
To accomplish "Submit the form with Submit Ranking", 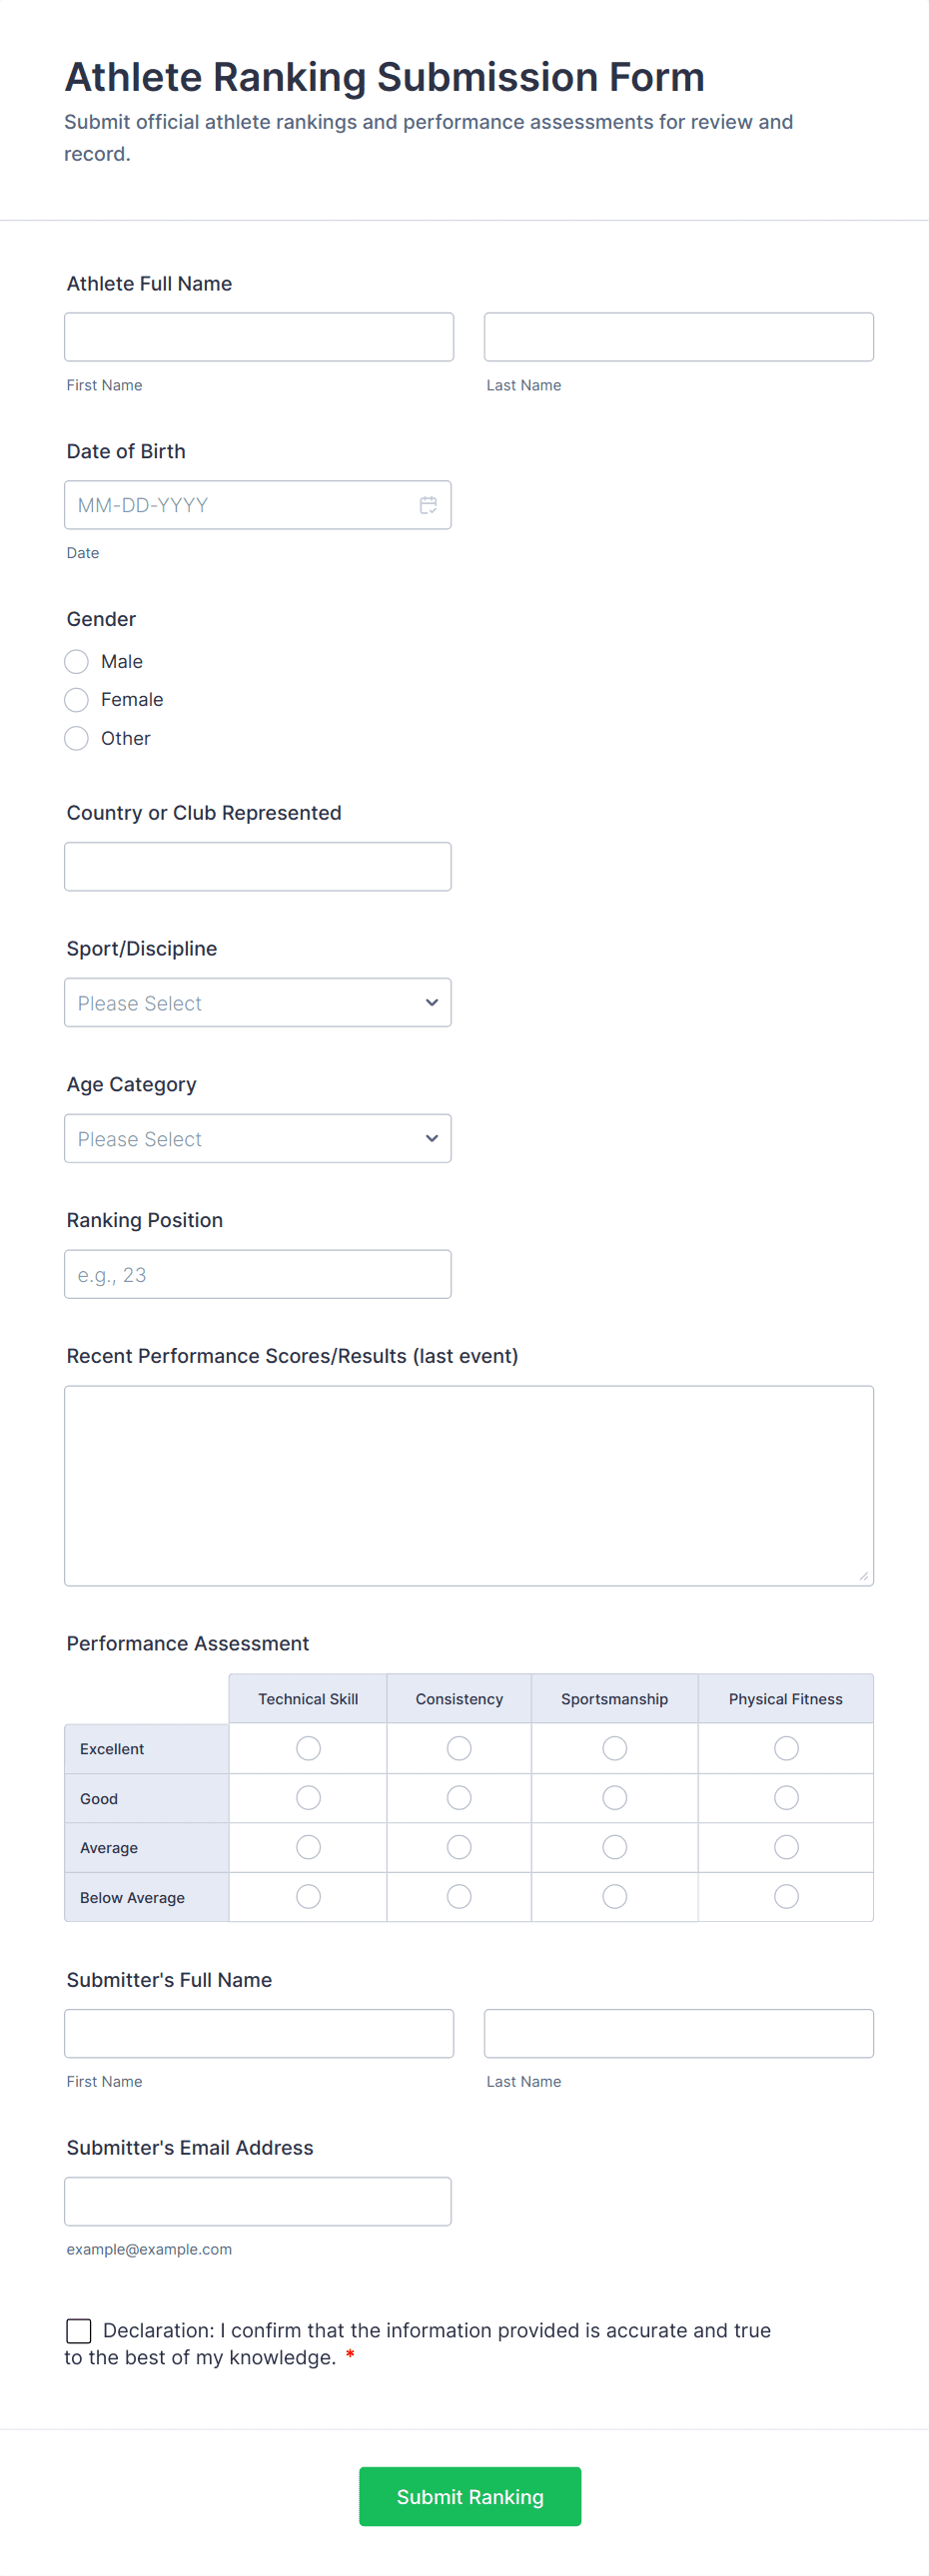I will 470,2497.
